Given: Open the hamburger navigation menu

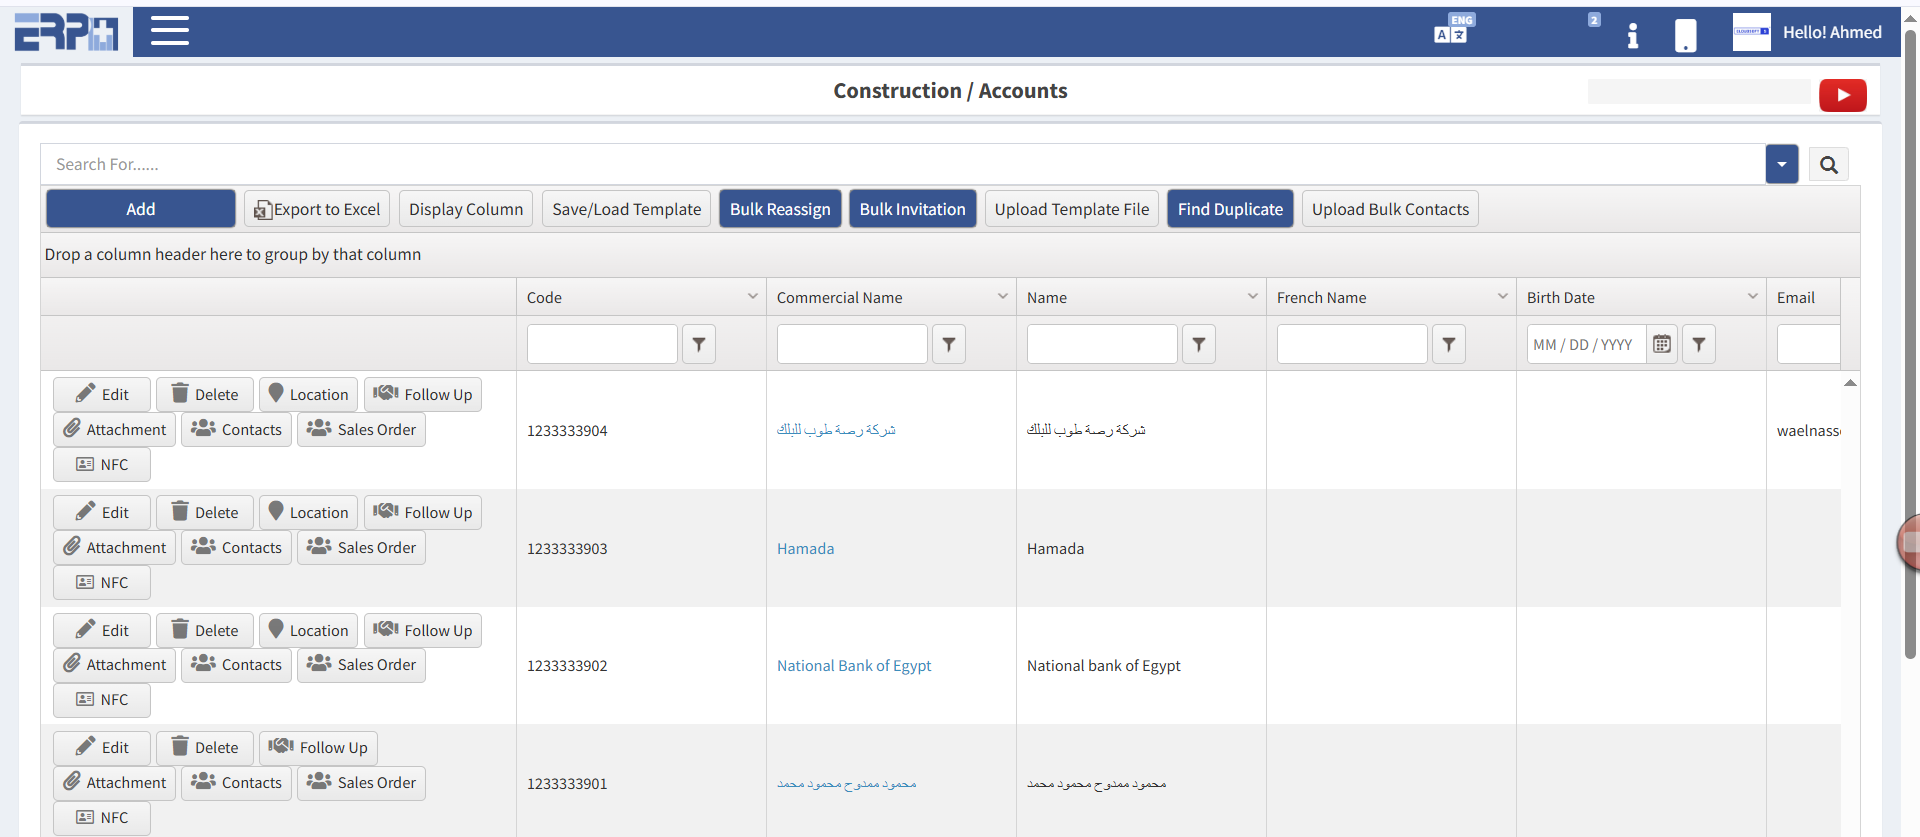Looking at the screenshot, I should 169,31.
